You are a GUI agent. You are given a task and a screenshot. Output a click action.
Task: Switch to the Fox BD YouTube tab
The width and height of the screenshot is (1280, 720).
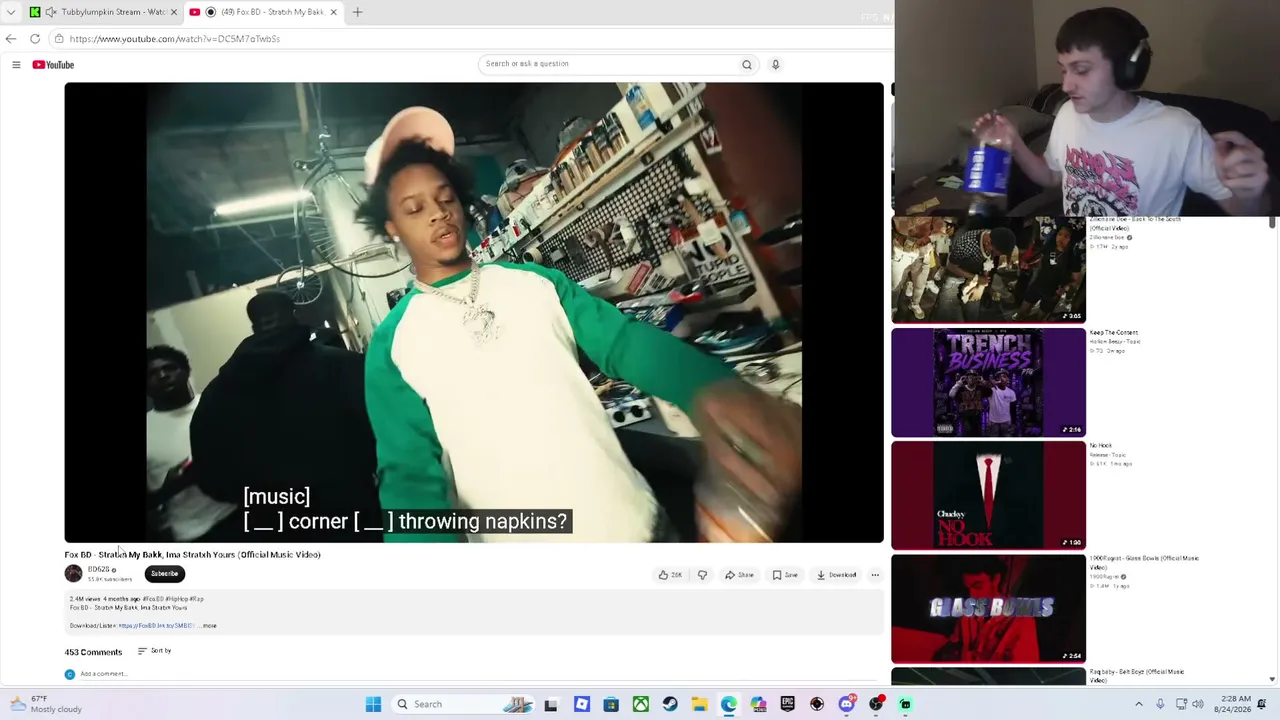click(264, 12)
